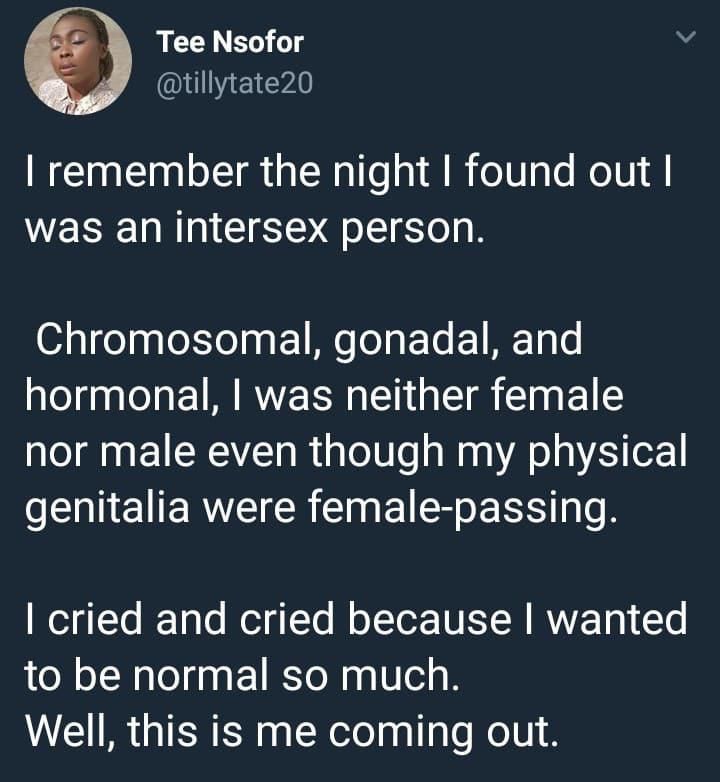Click the line starting "I cried and cried"

click(356, 622)
